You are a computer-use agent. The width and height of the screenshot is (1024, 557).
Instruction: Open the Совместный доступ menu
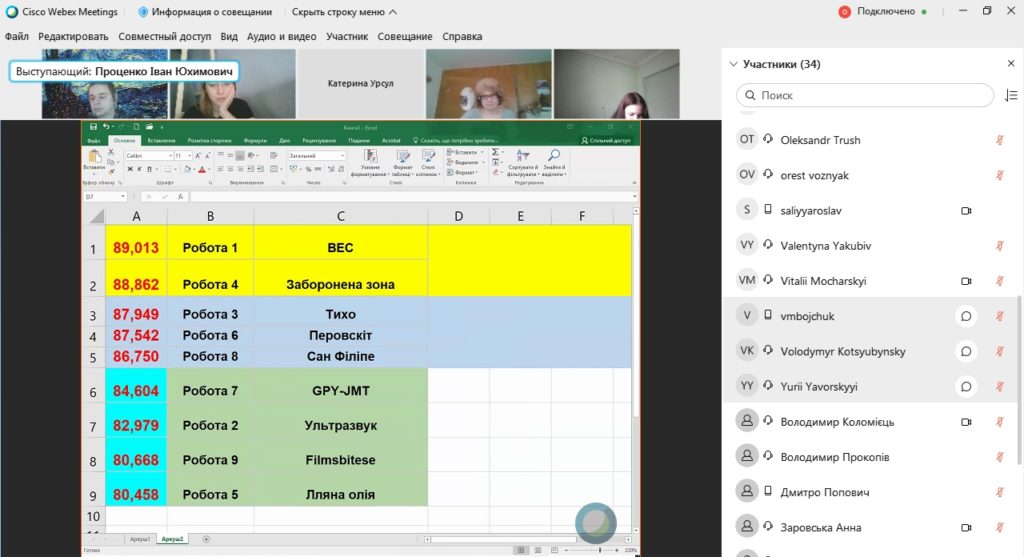[165, 37]
